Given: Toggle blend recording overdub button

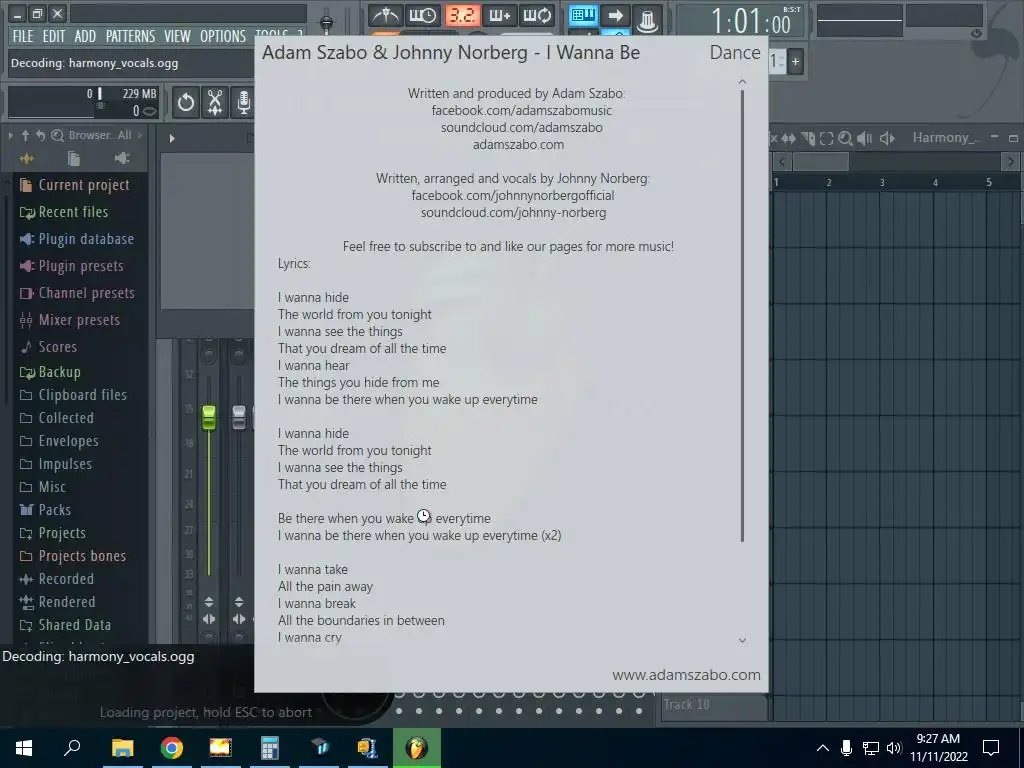Looking at the screenshot, I should click(500, 15).
